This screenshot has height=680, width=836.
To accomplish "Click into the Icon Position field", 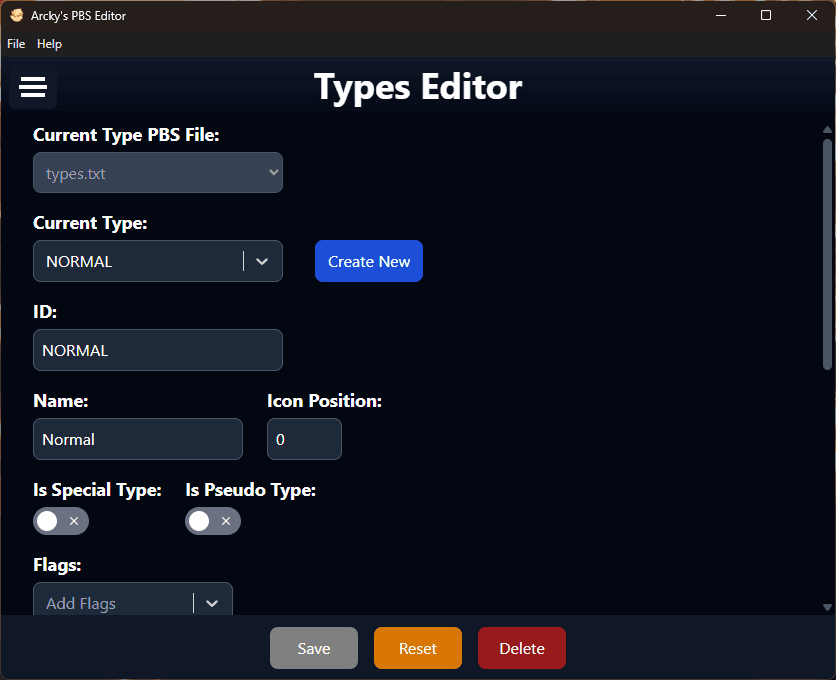I will click(x=304, y=439).
